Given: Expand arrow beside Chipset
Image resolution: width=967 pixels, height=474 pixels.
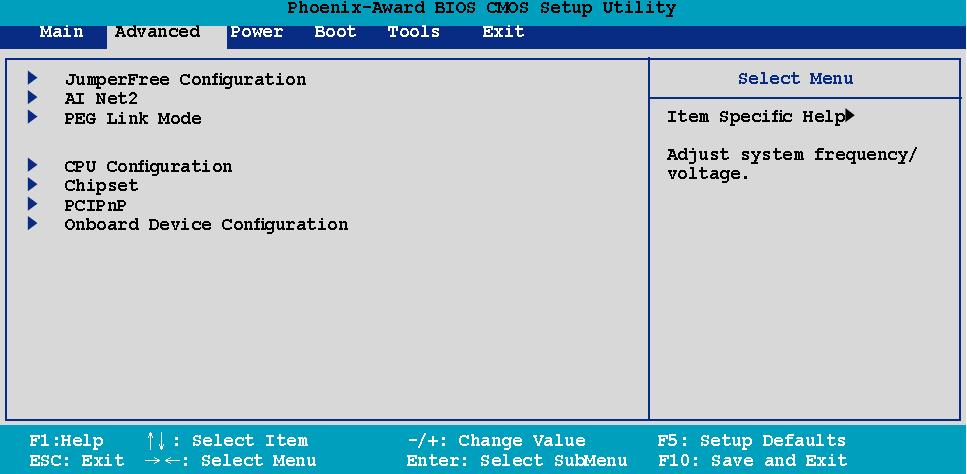Looking at the screenshot, I should [33, 184].
